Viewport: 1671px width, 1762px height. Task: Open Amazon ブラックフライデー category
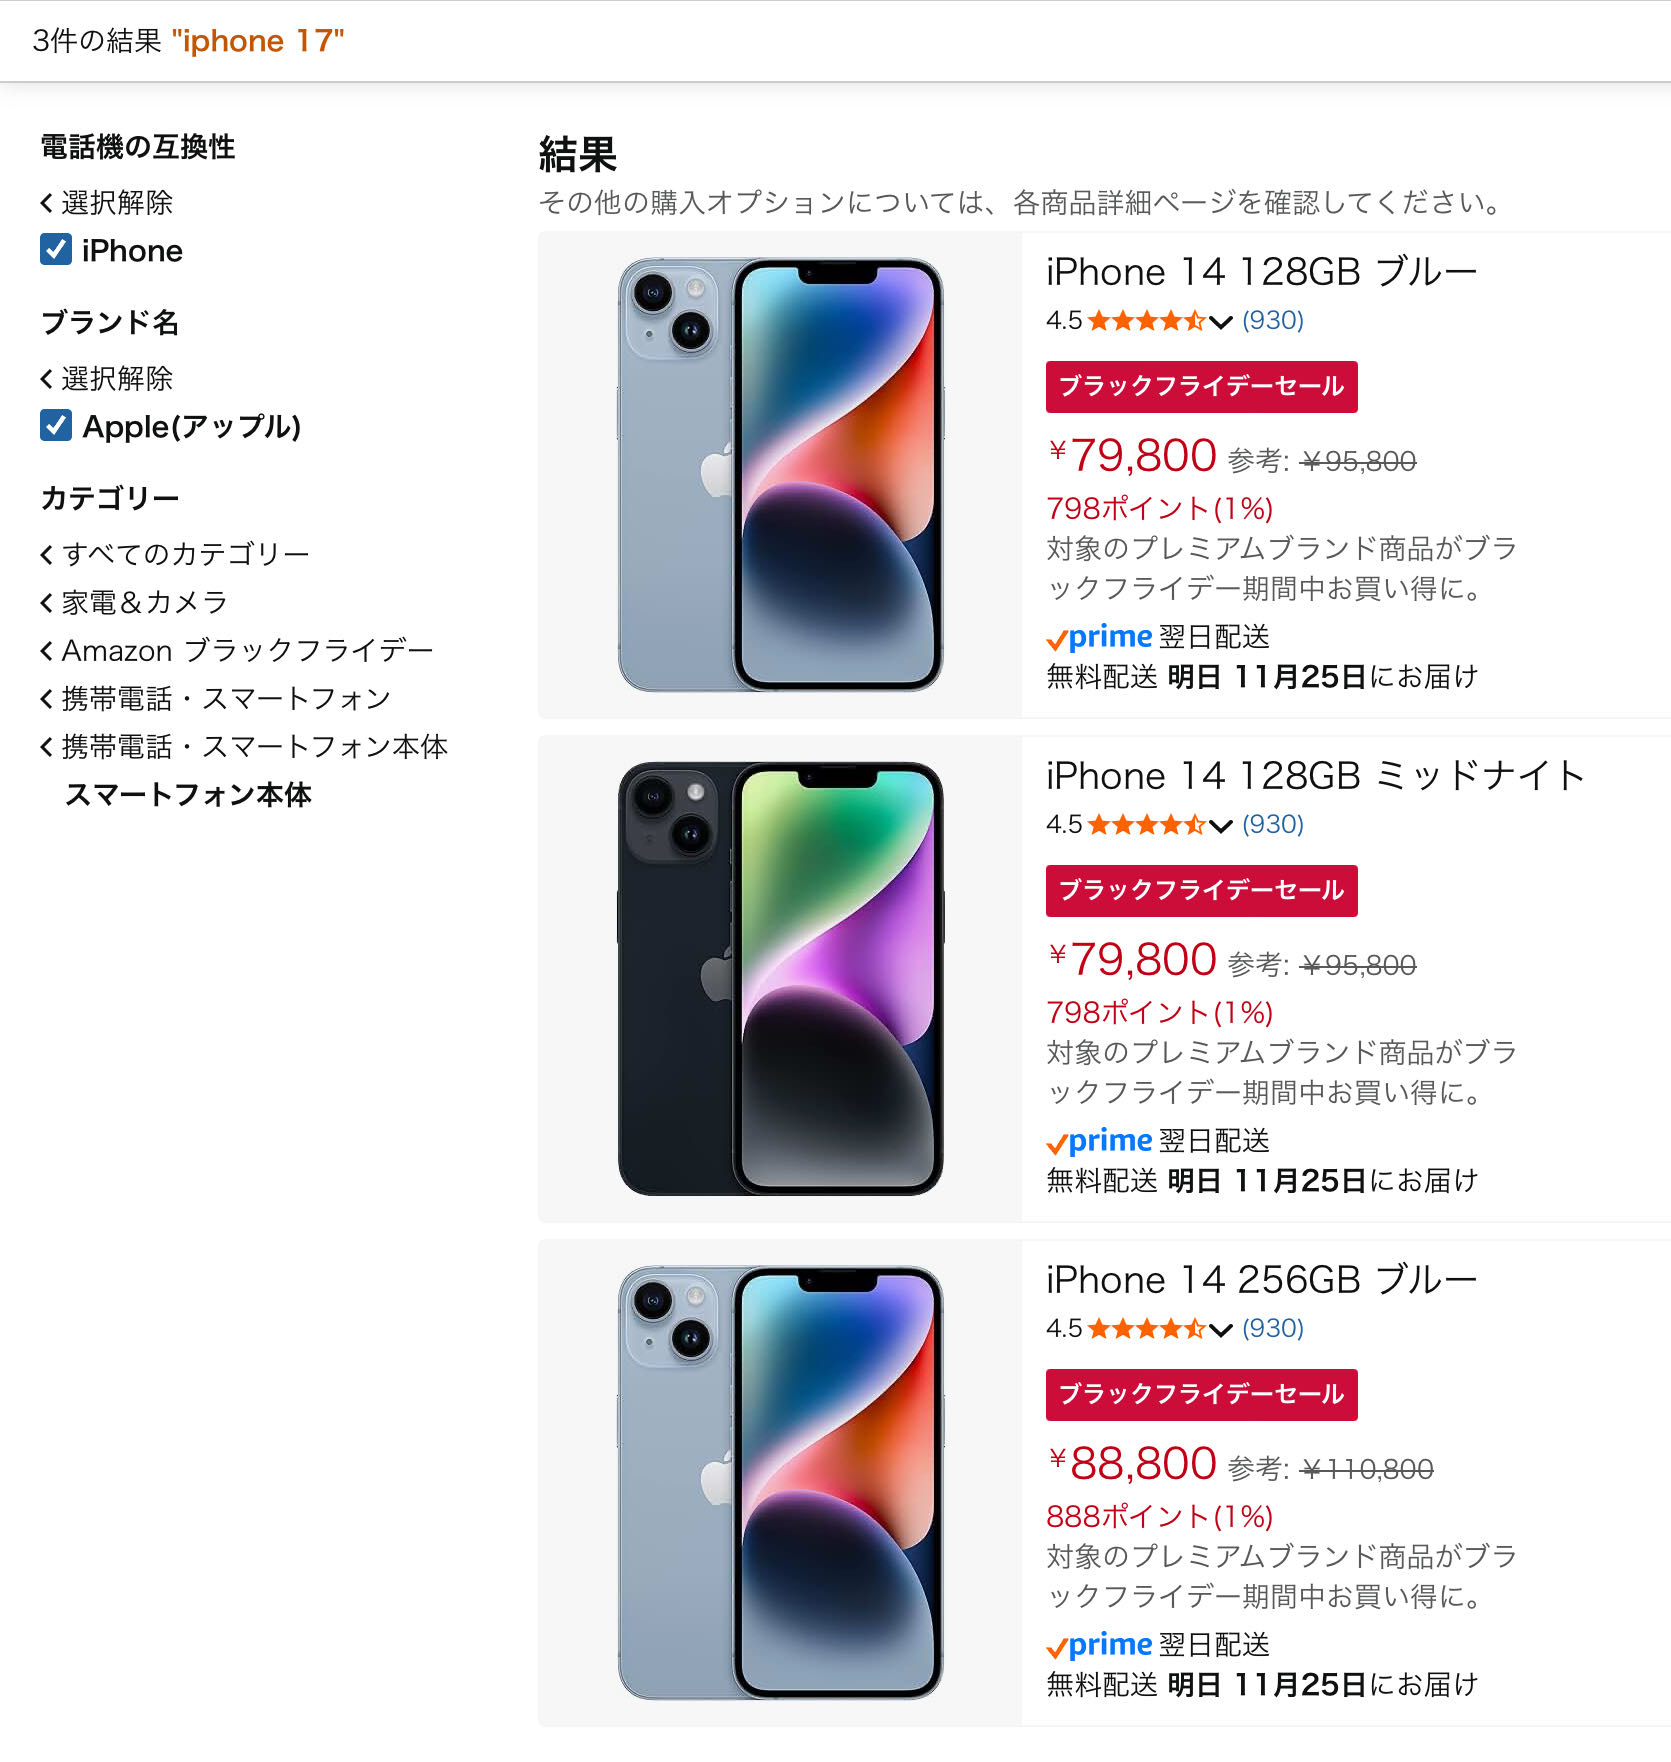237,650
